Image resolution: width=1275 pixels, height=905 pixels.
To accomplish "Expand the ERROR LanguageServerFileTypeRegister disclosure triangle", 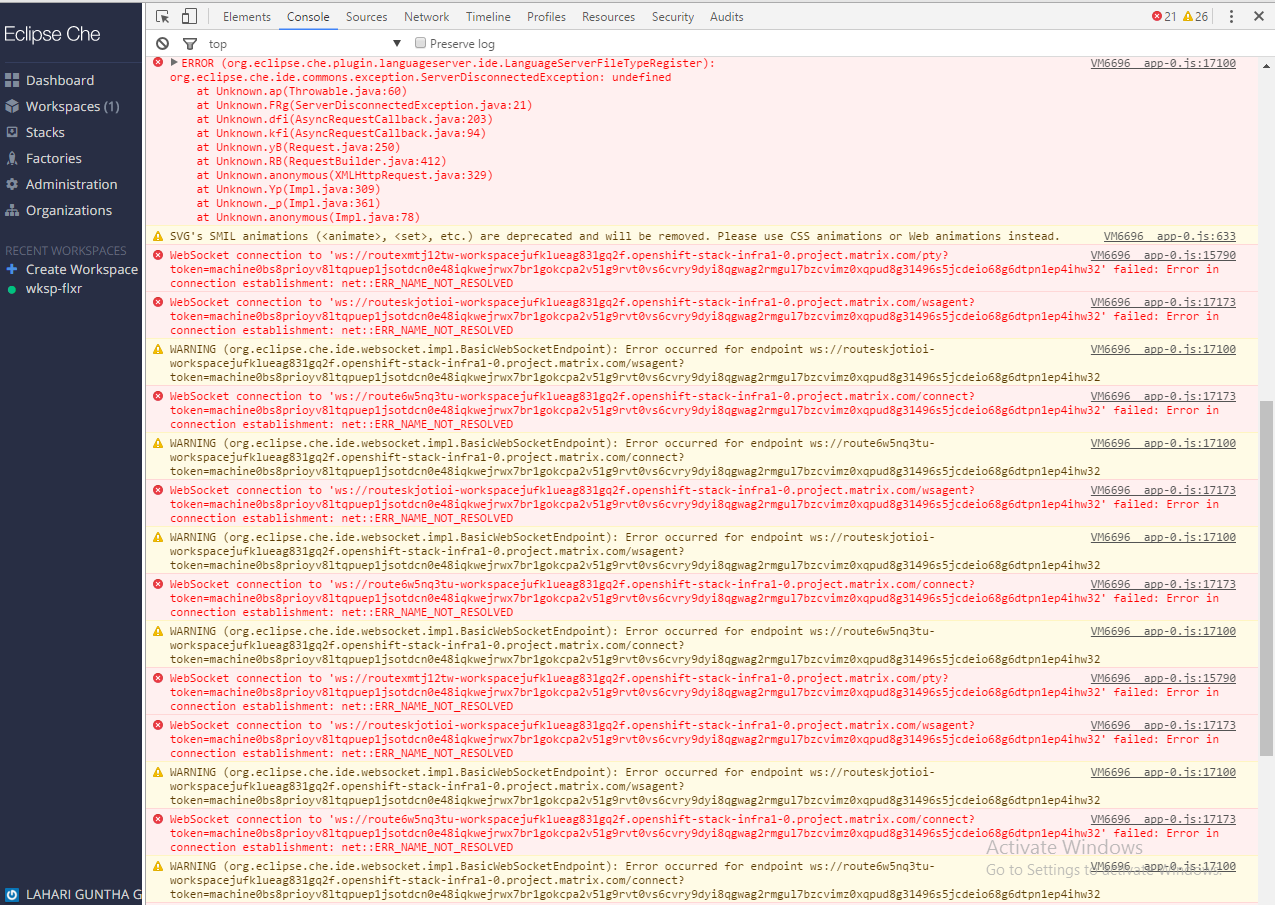I will (x=175, y=63).
